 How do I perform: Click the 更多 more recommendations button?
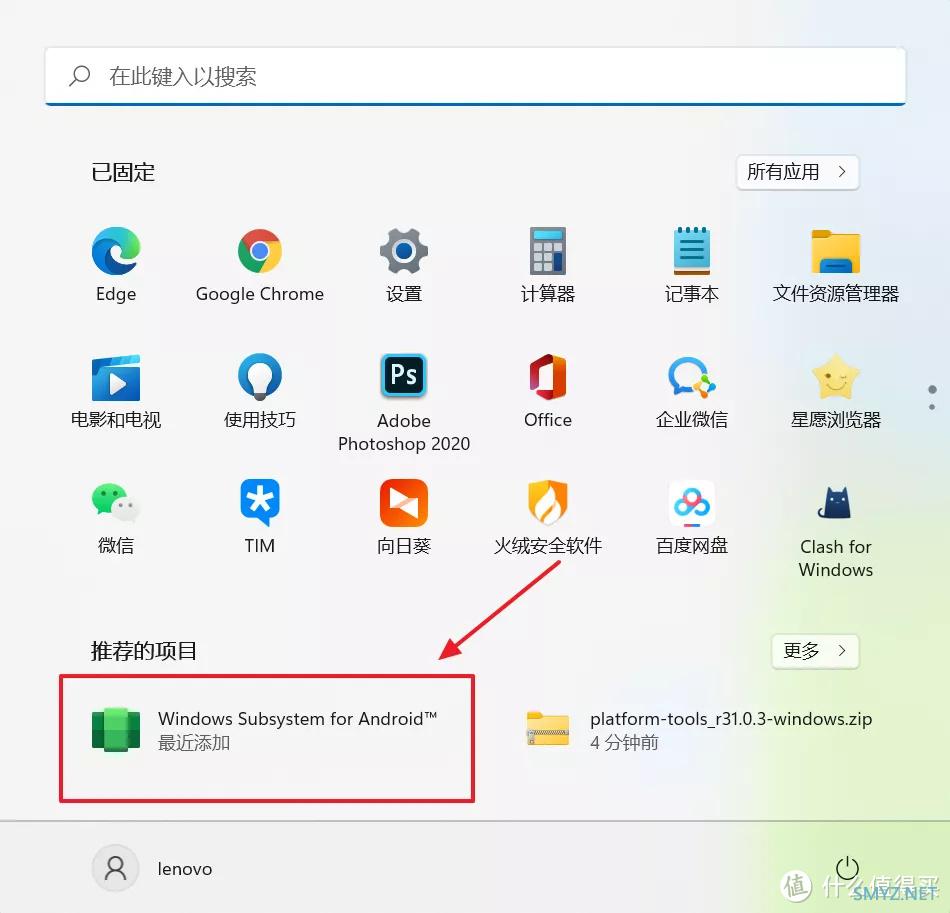[x=815, y=651]
